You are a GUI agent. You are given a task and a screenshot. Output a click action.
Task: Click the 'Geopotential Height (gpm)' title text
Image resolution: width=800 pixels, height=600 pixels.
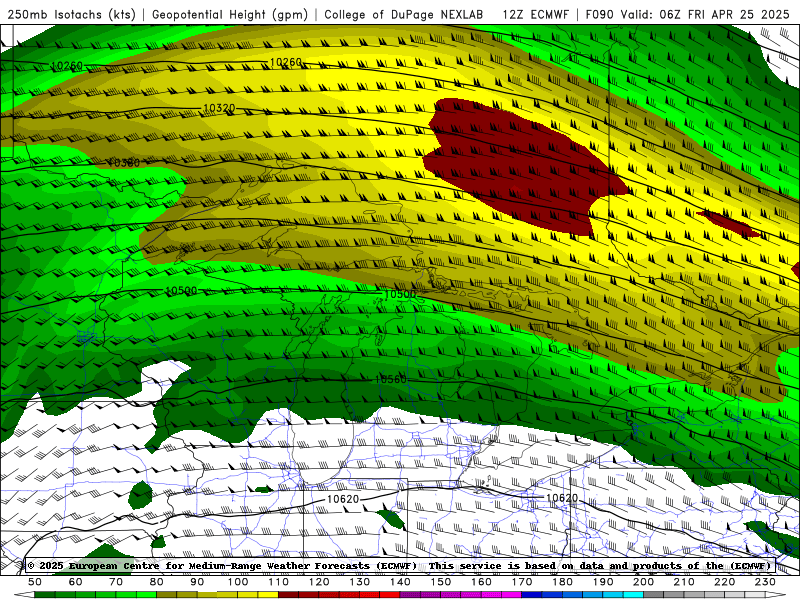tap(230, 15)
